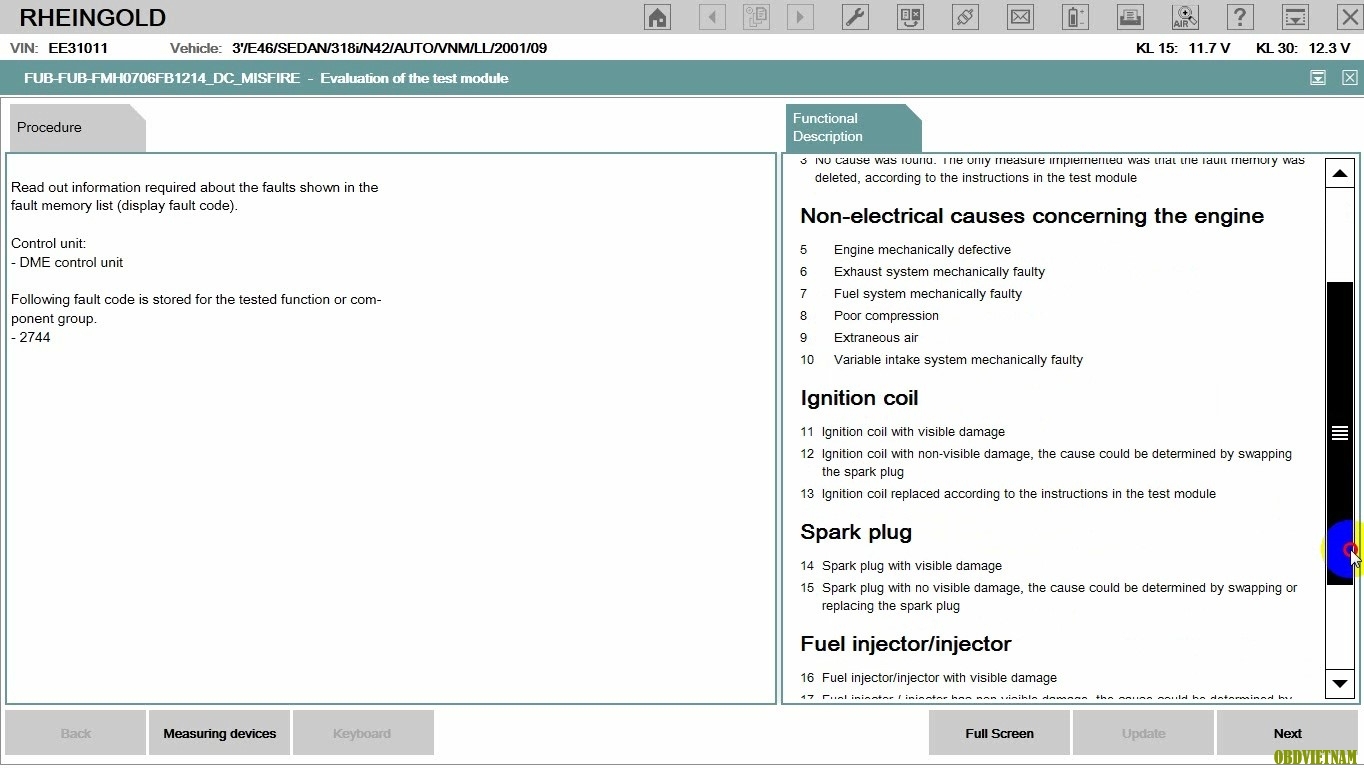Select 'Fuel system mechanically faulty' item
This screenshot has height=768, width=1364.
928,294
